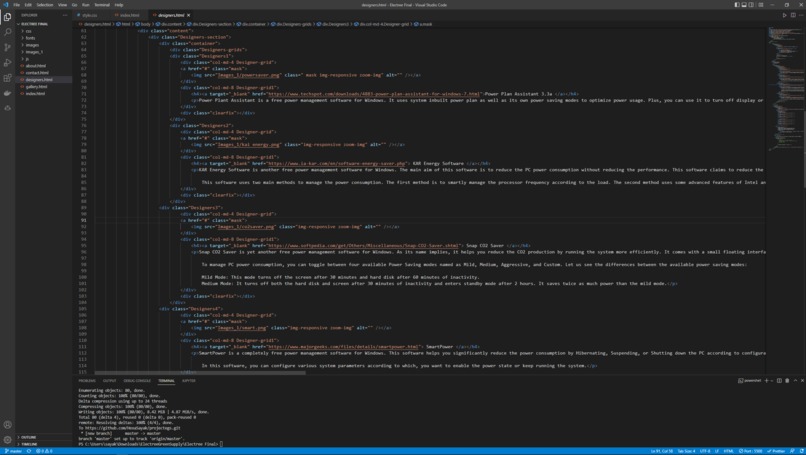The width and height of the screenshot is (806, 455).
Task: Open the Edit menu
Action: click(28, 5)
